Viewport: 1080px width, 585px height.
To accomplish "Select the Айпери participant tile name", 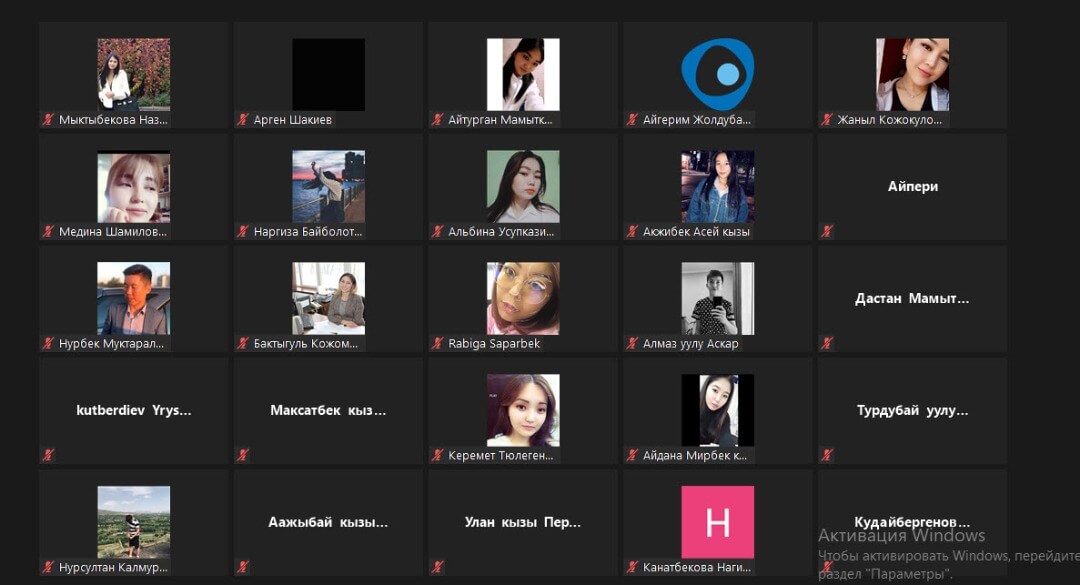I will pos(912,186).
